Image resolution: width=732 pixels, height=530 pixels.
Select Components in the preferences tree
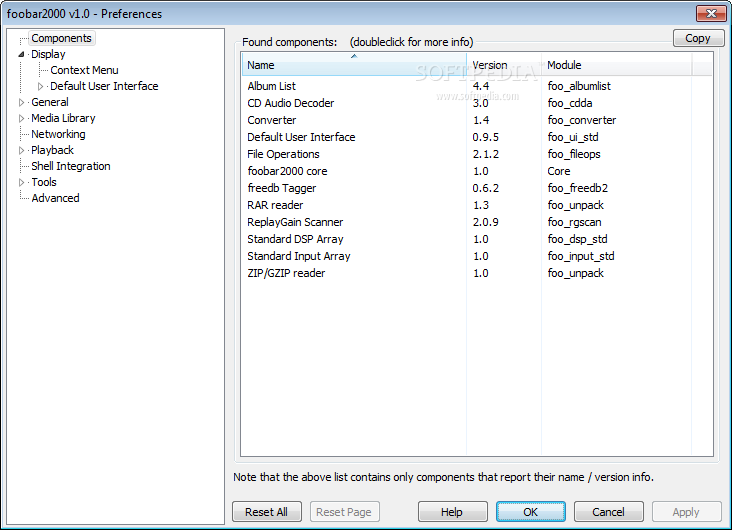click(61, 38)
